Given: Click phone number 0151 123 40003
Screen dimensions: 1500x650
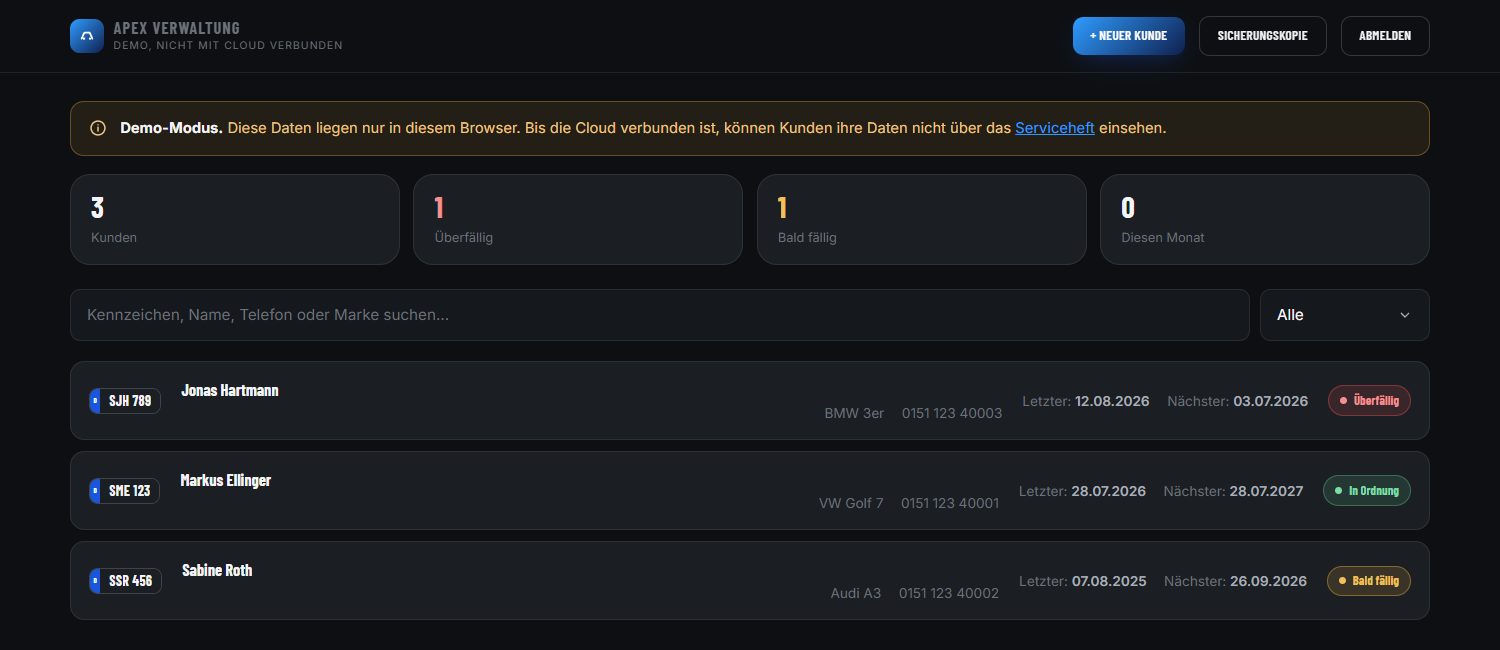Looking at the screenshot, I should click(952, 413).
